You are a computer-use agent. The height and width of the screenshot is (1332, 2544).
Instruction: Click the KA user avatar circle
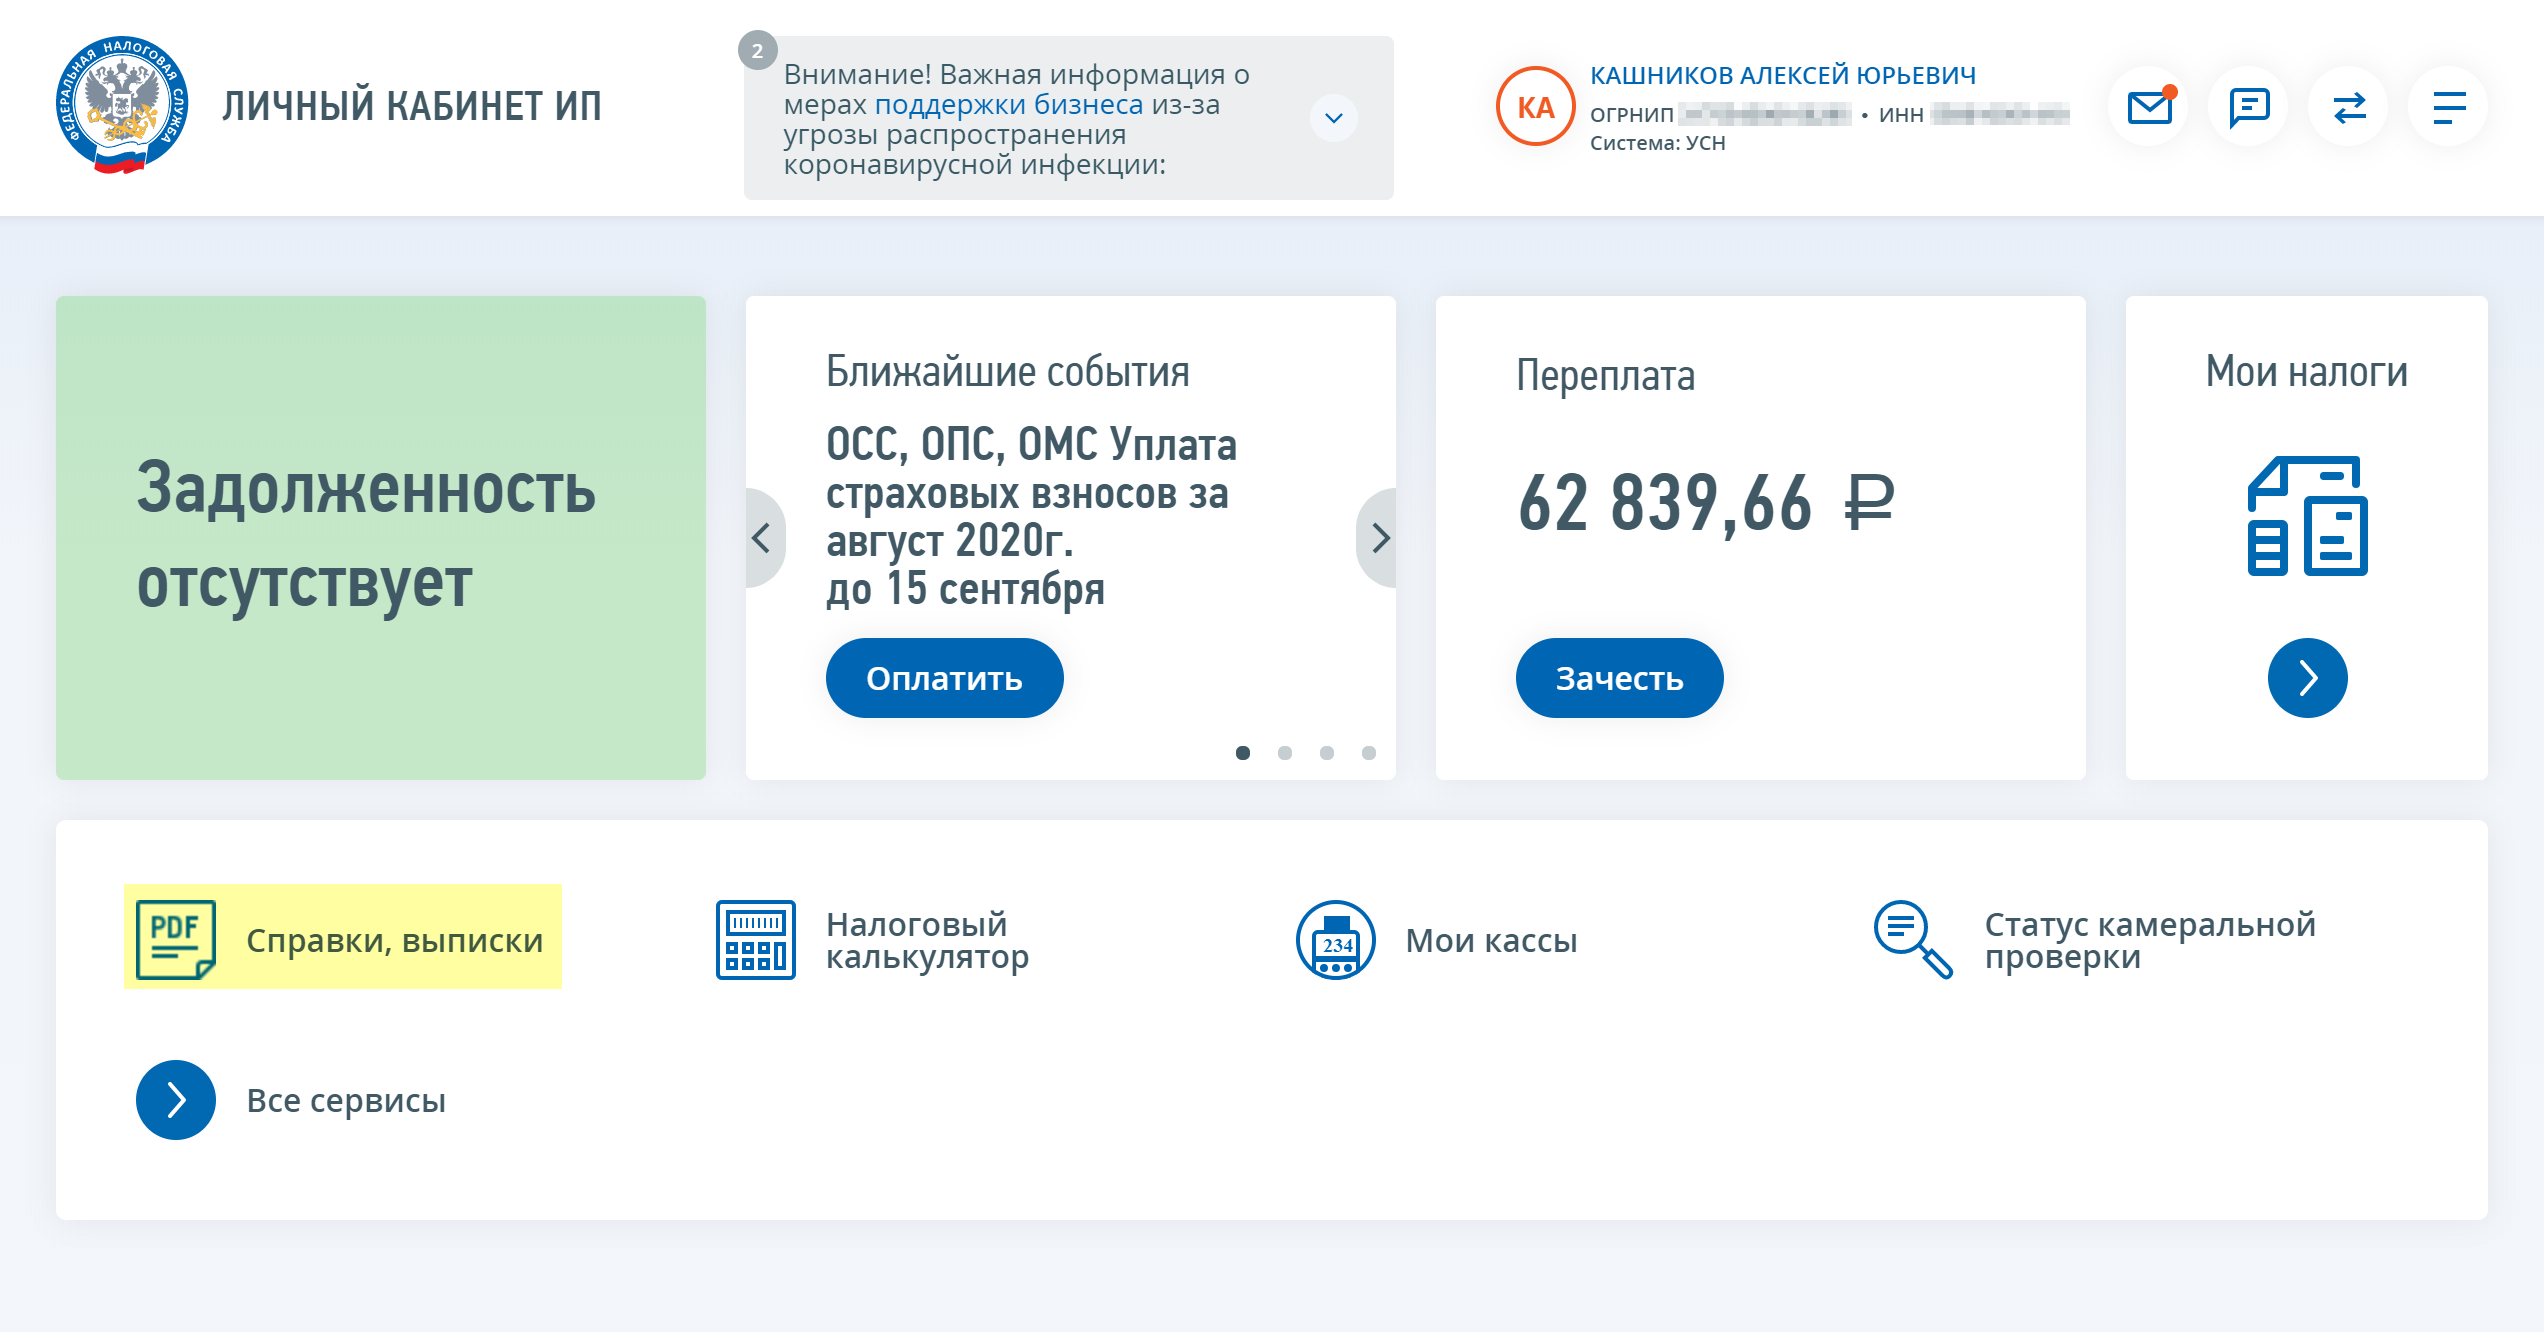point(1535,106)
